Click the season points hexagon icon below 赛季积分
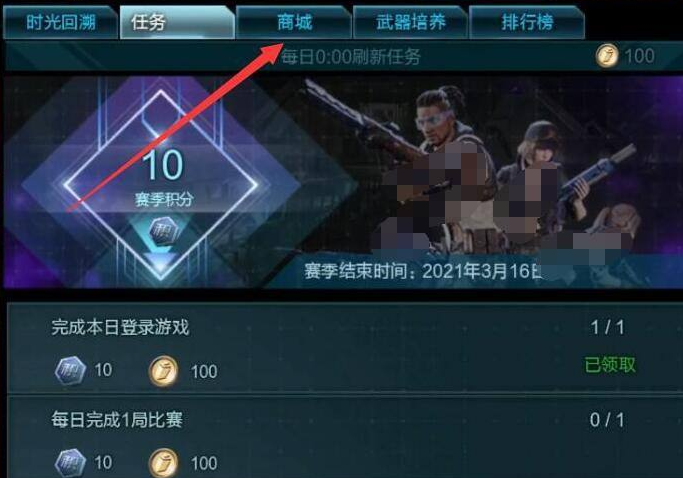The width and height of the screenshot is (683, 478). point(163,231)
